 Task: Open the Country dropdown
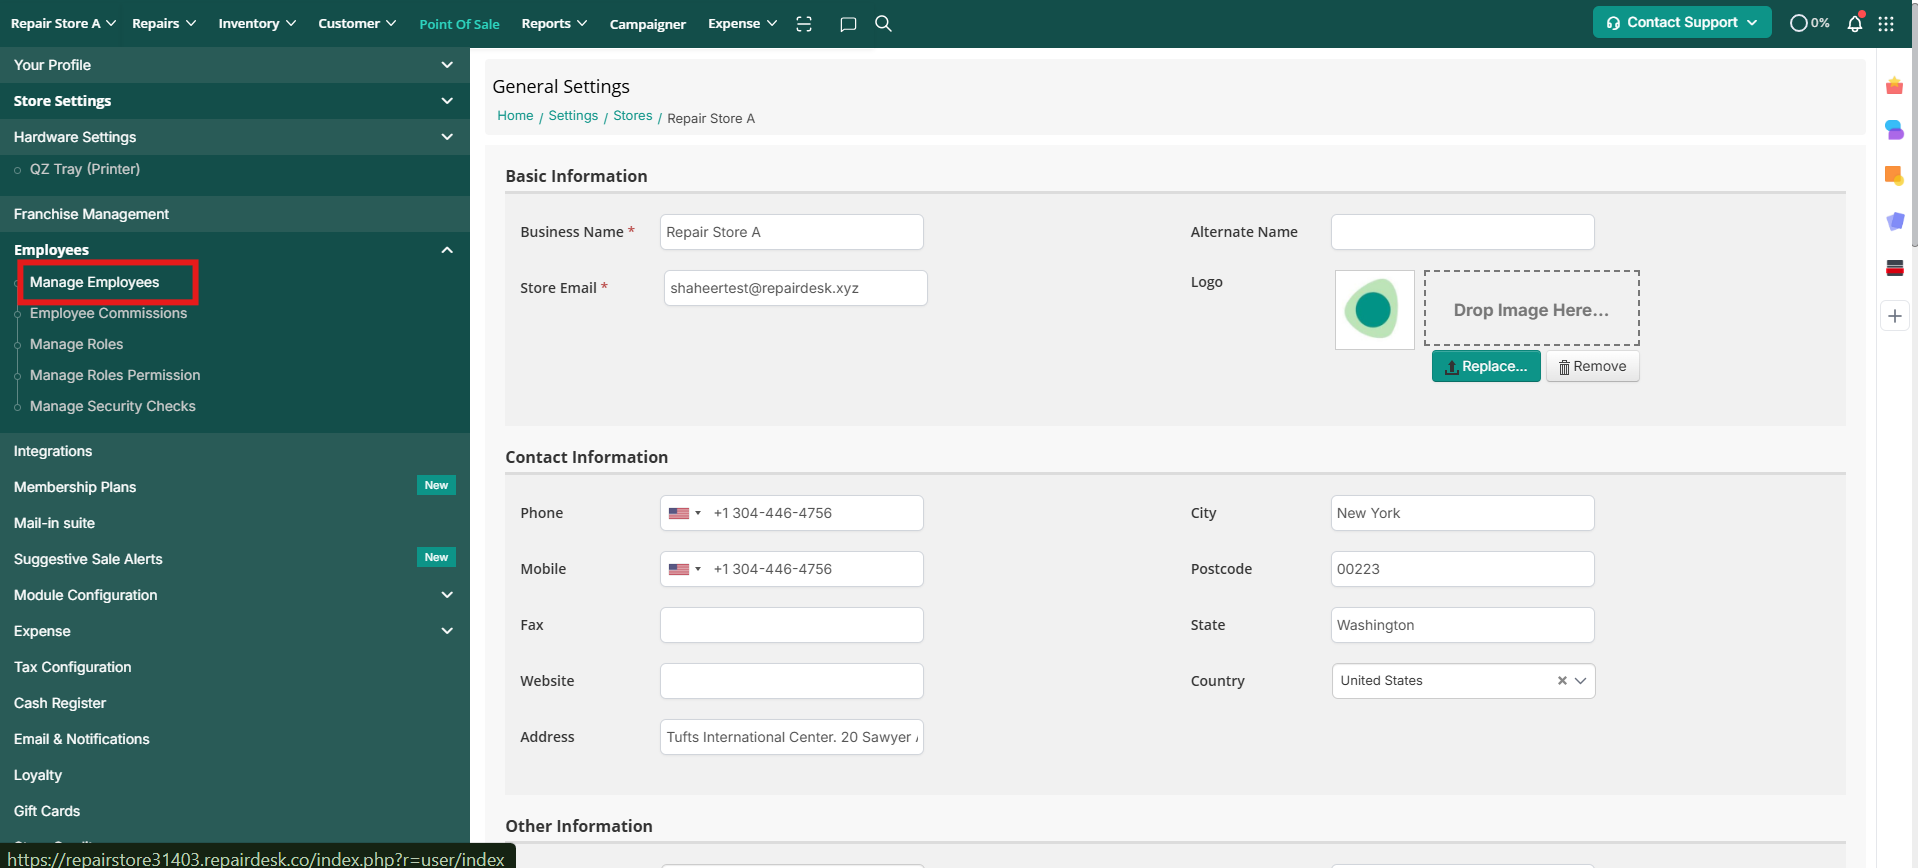[1581, 681]
